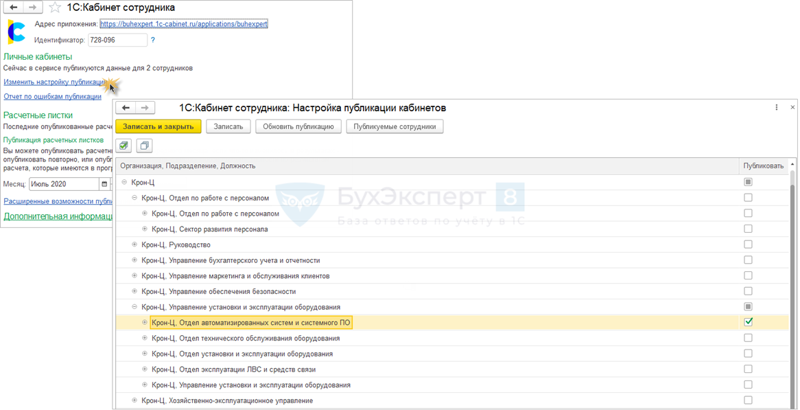Click Публикация расчетных листков heading
The image size is (800, 410).
(x=54, y=140)
